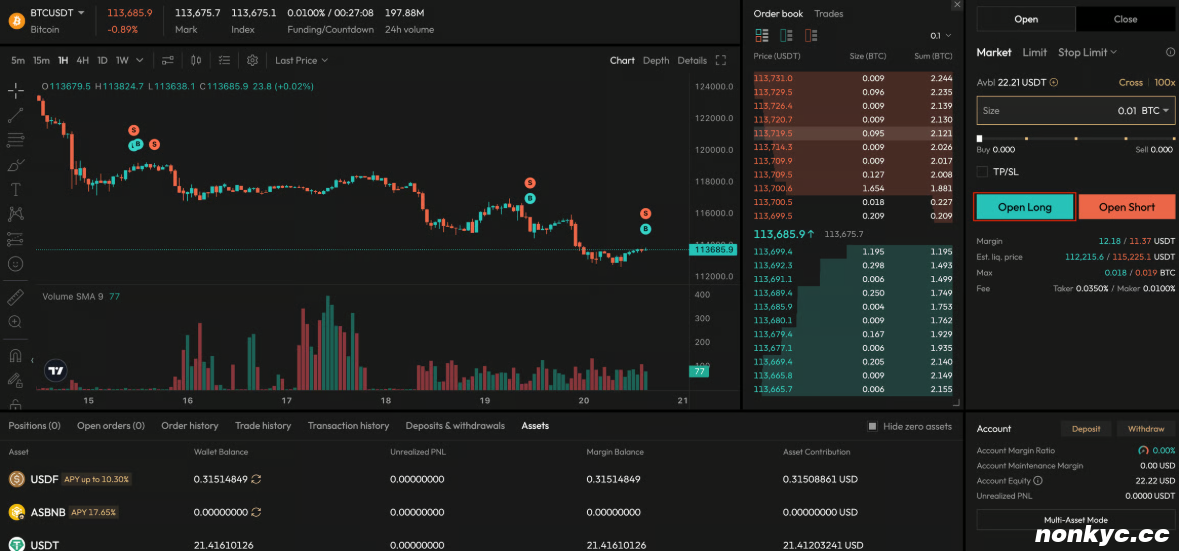
Task: Close the order book panel
Action: point(956,5)
